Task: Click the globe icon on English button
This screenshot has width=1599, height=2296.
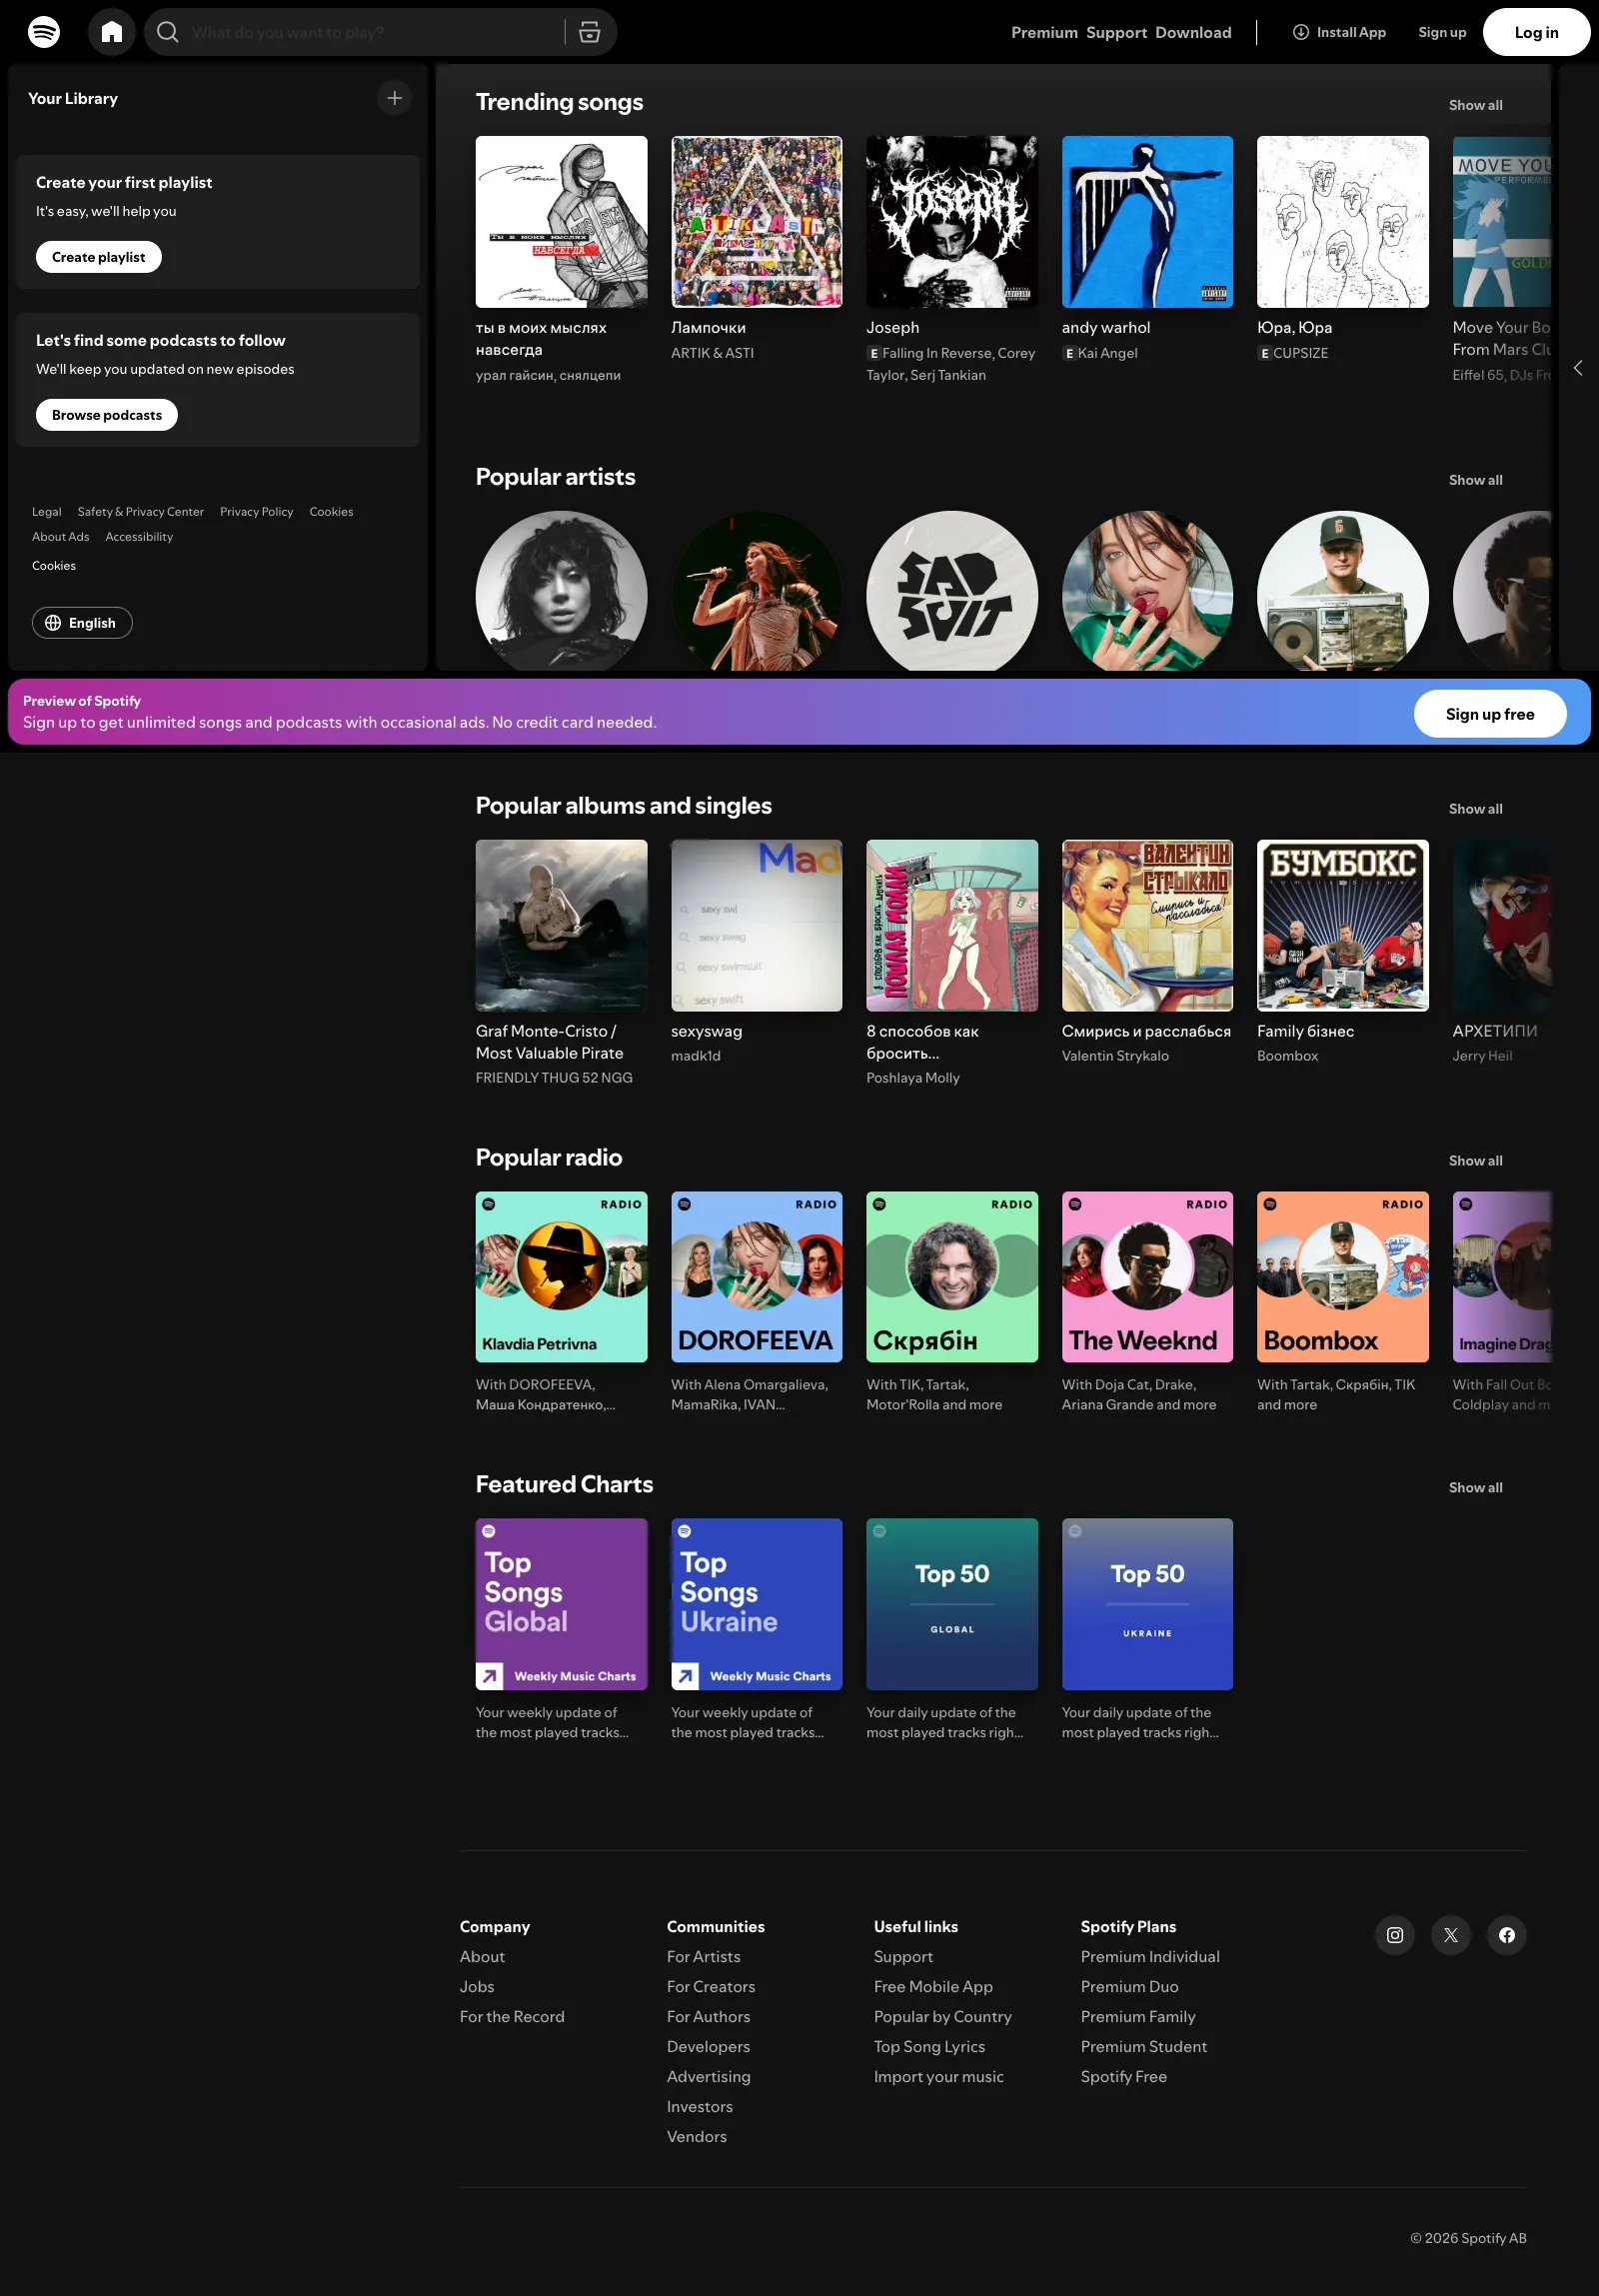Action: tap(53, 623)
